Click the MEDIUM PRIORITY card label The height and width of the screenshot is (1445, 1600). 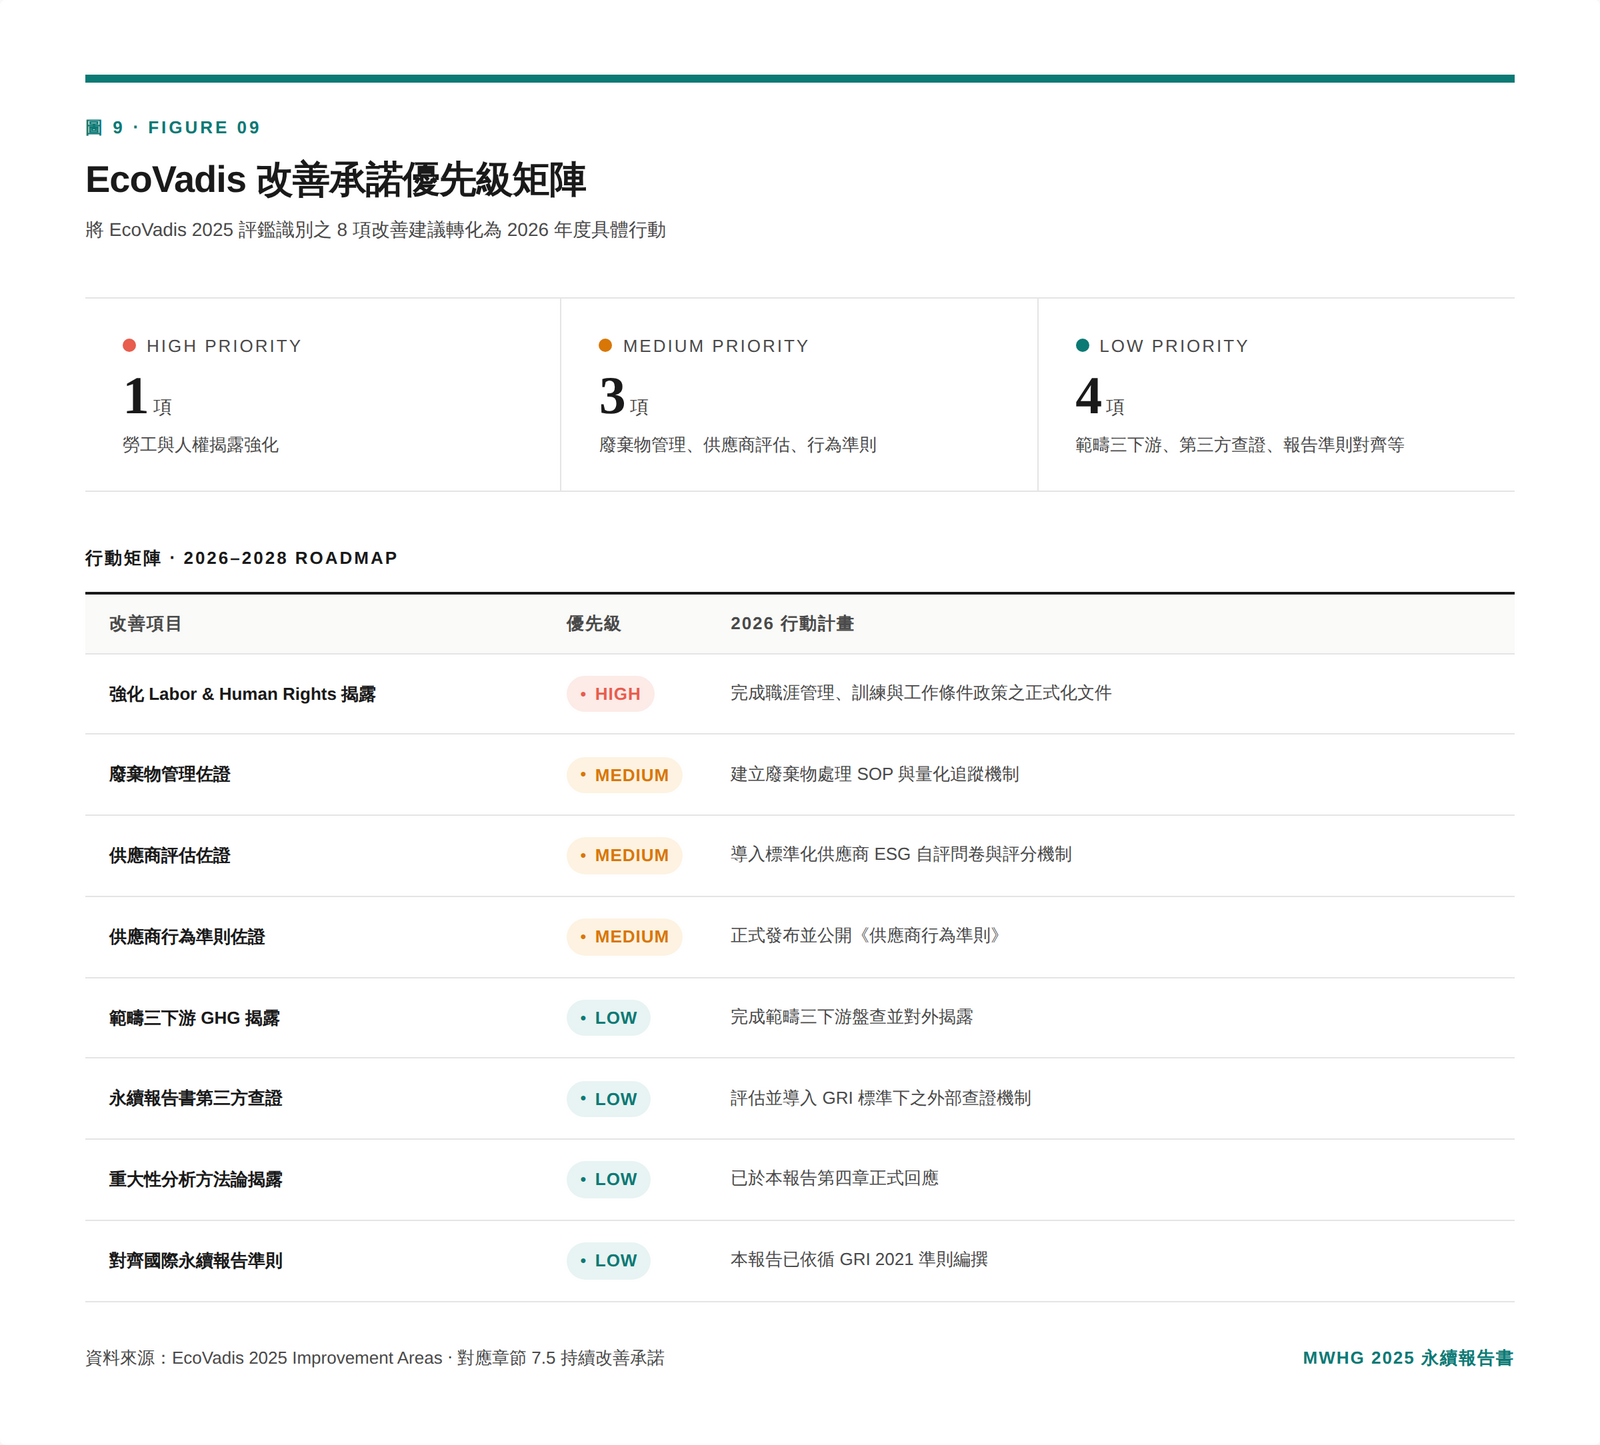(716, 346)
